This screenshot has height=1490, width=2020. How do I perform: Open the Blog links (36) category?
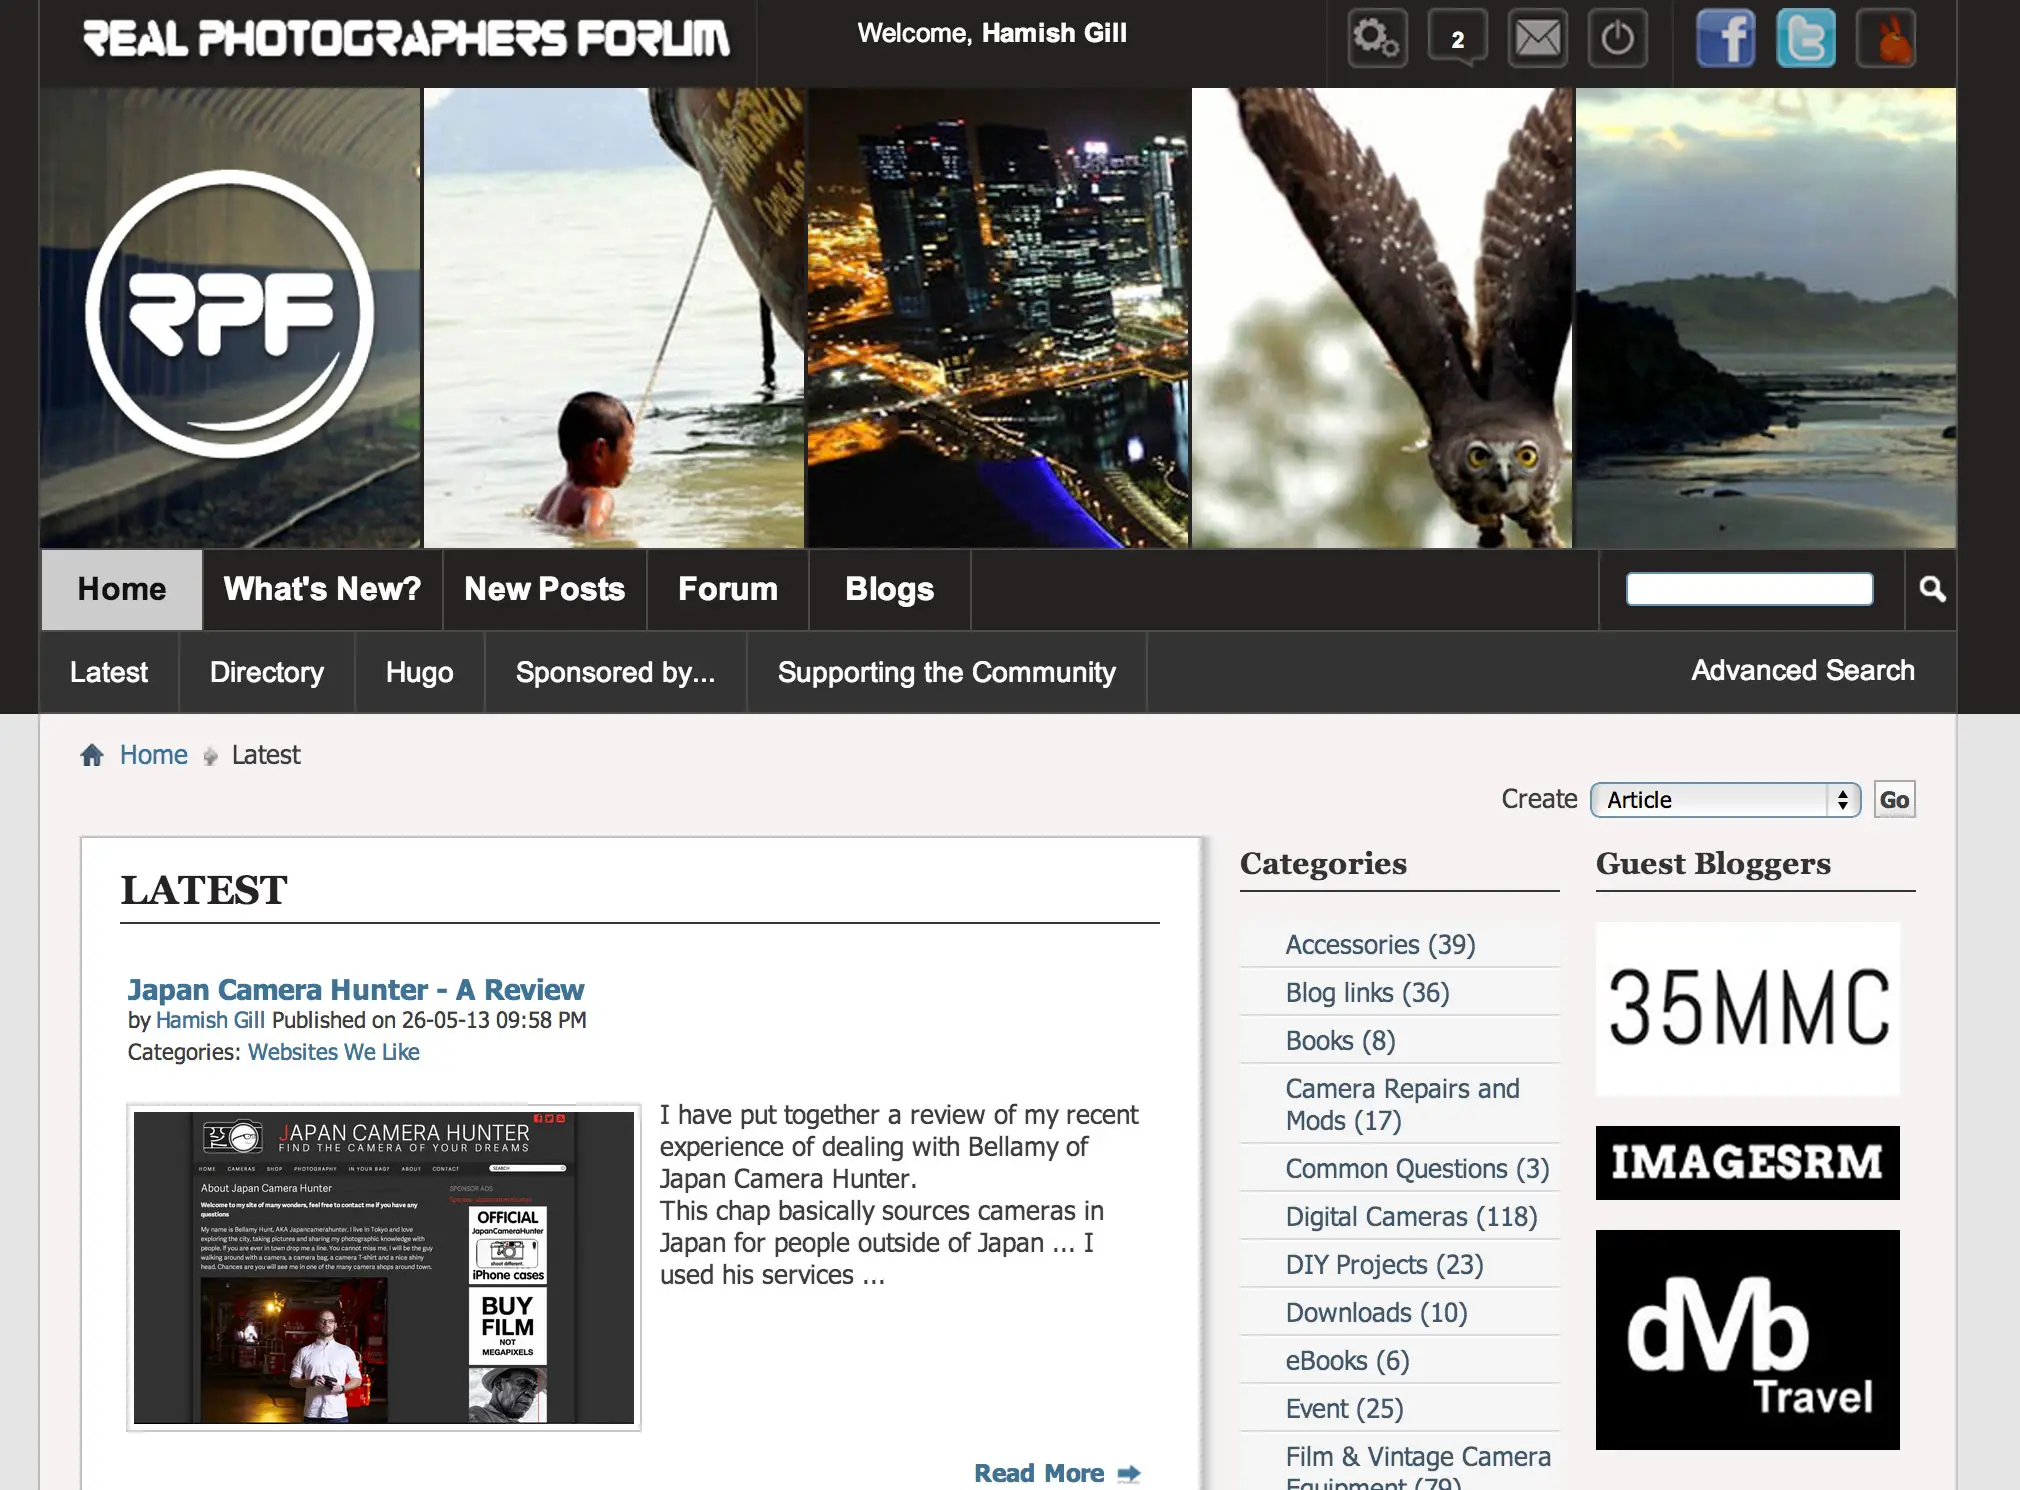pos(1367,993)
